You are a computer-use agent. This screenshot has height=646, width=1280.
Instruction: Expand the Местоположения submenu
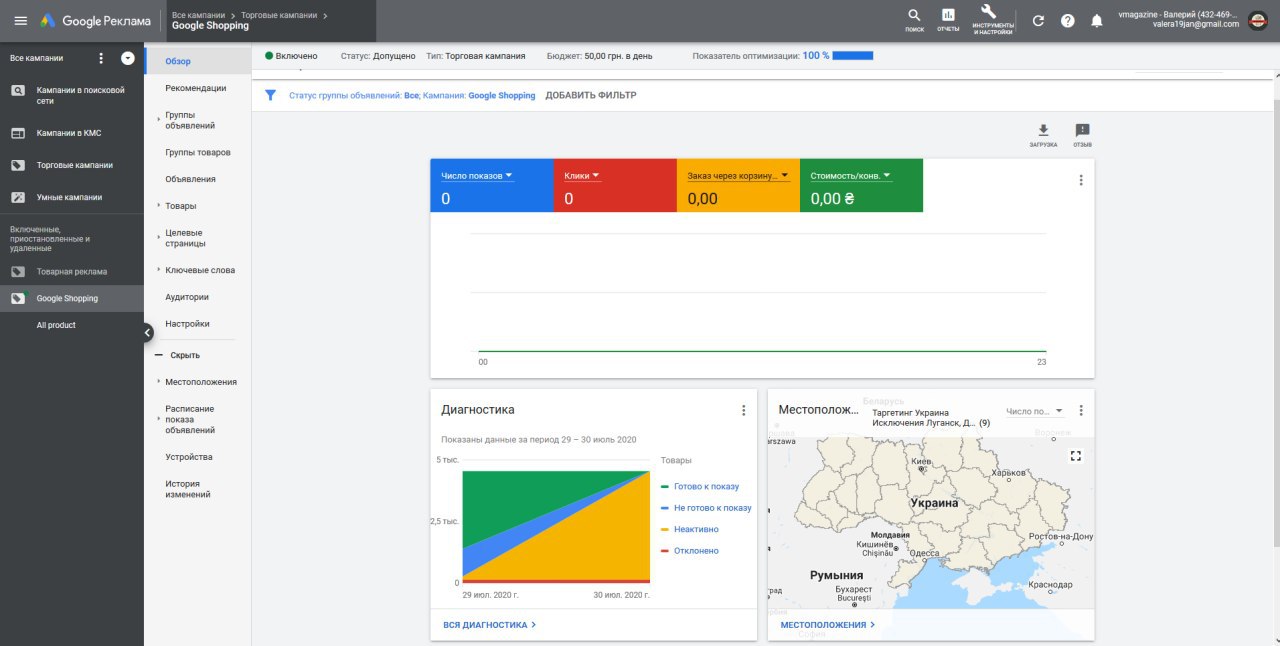tap(158, 382)
